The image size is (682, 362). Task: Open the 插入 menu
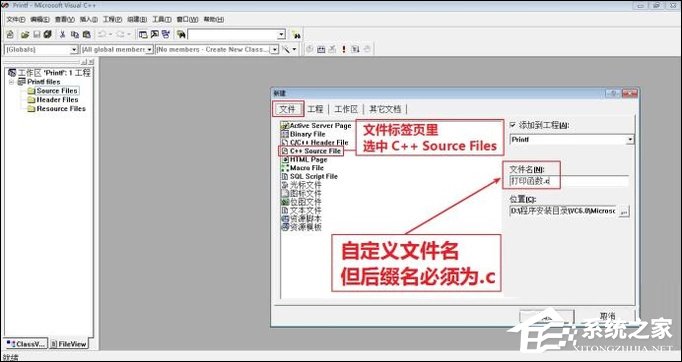point(89,19)
